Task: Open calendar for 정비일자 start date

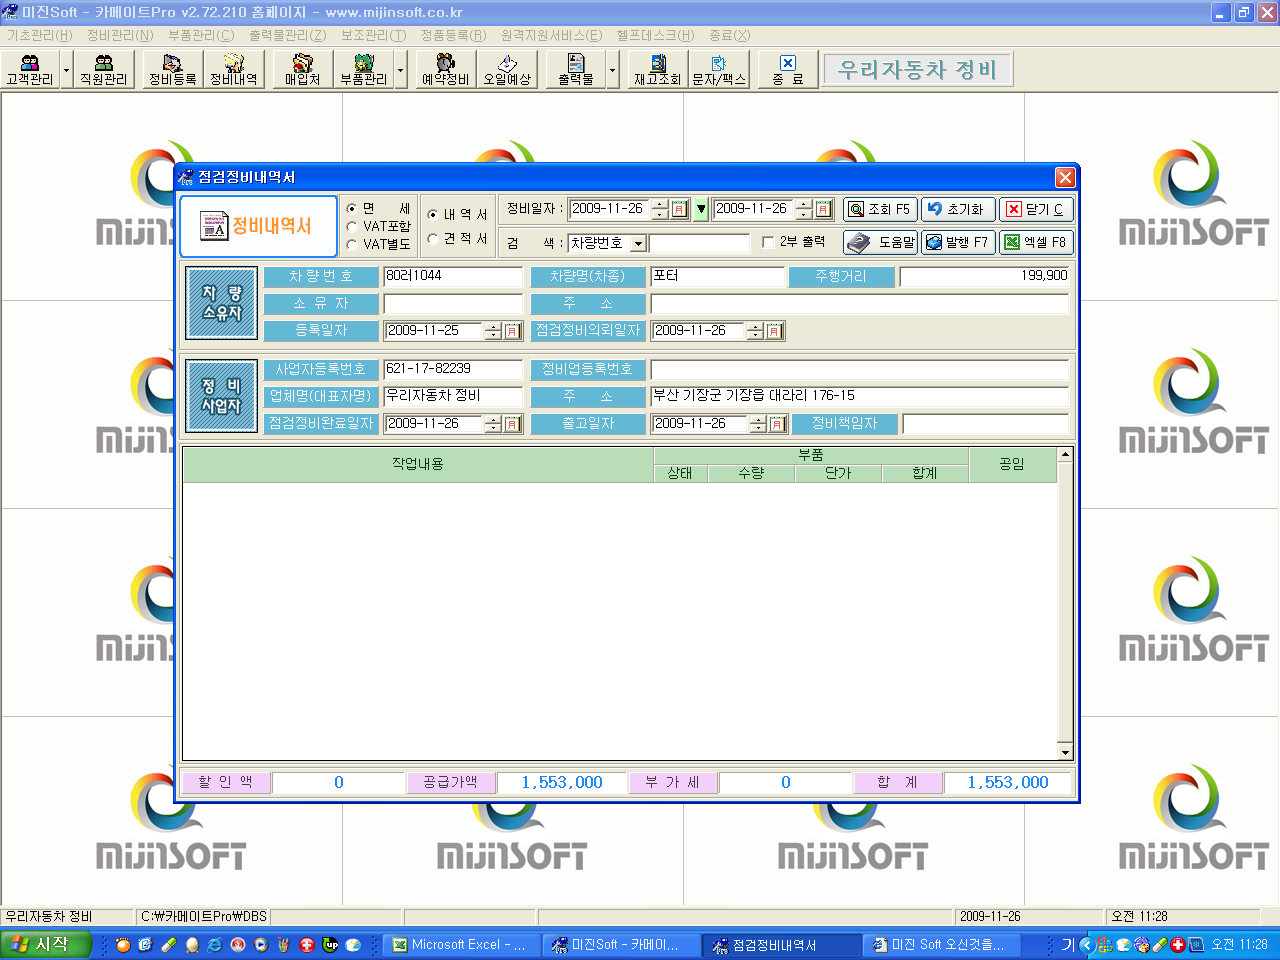Action: point(680,209)
